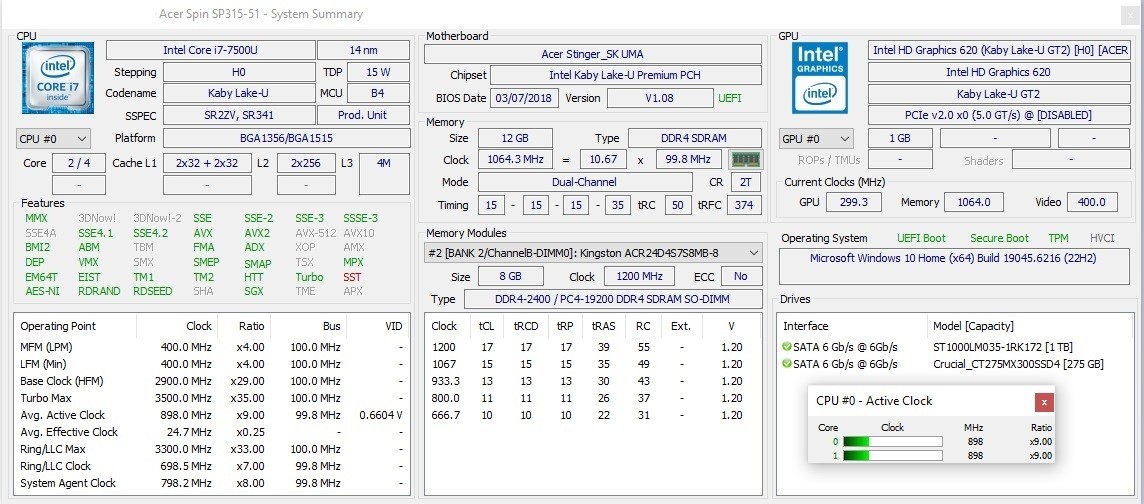Select the Intel HD Graphics 620 name field

pyautogui.click(x=998, y=72)
